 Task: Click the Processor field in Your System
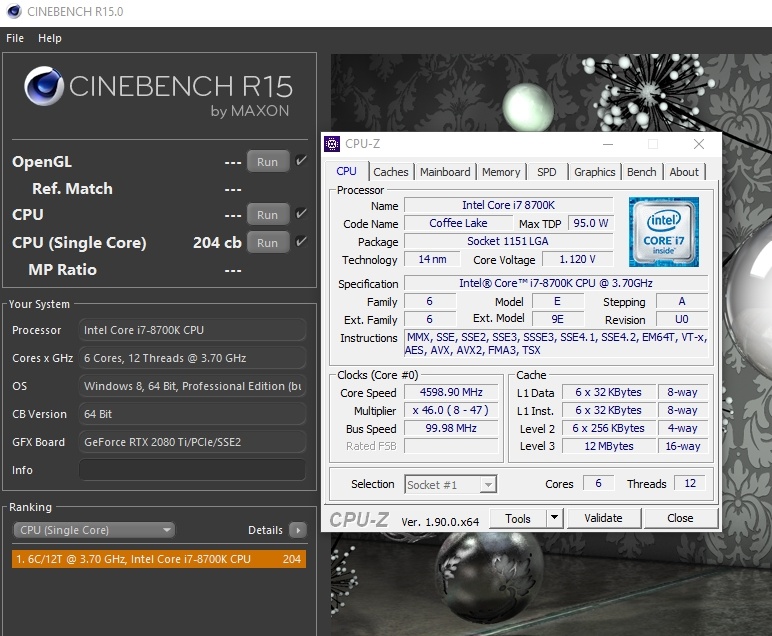pyautogui.click(x=192, y=330)
